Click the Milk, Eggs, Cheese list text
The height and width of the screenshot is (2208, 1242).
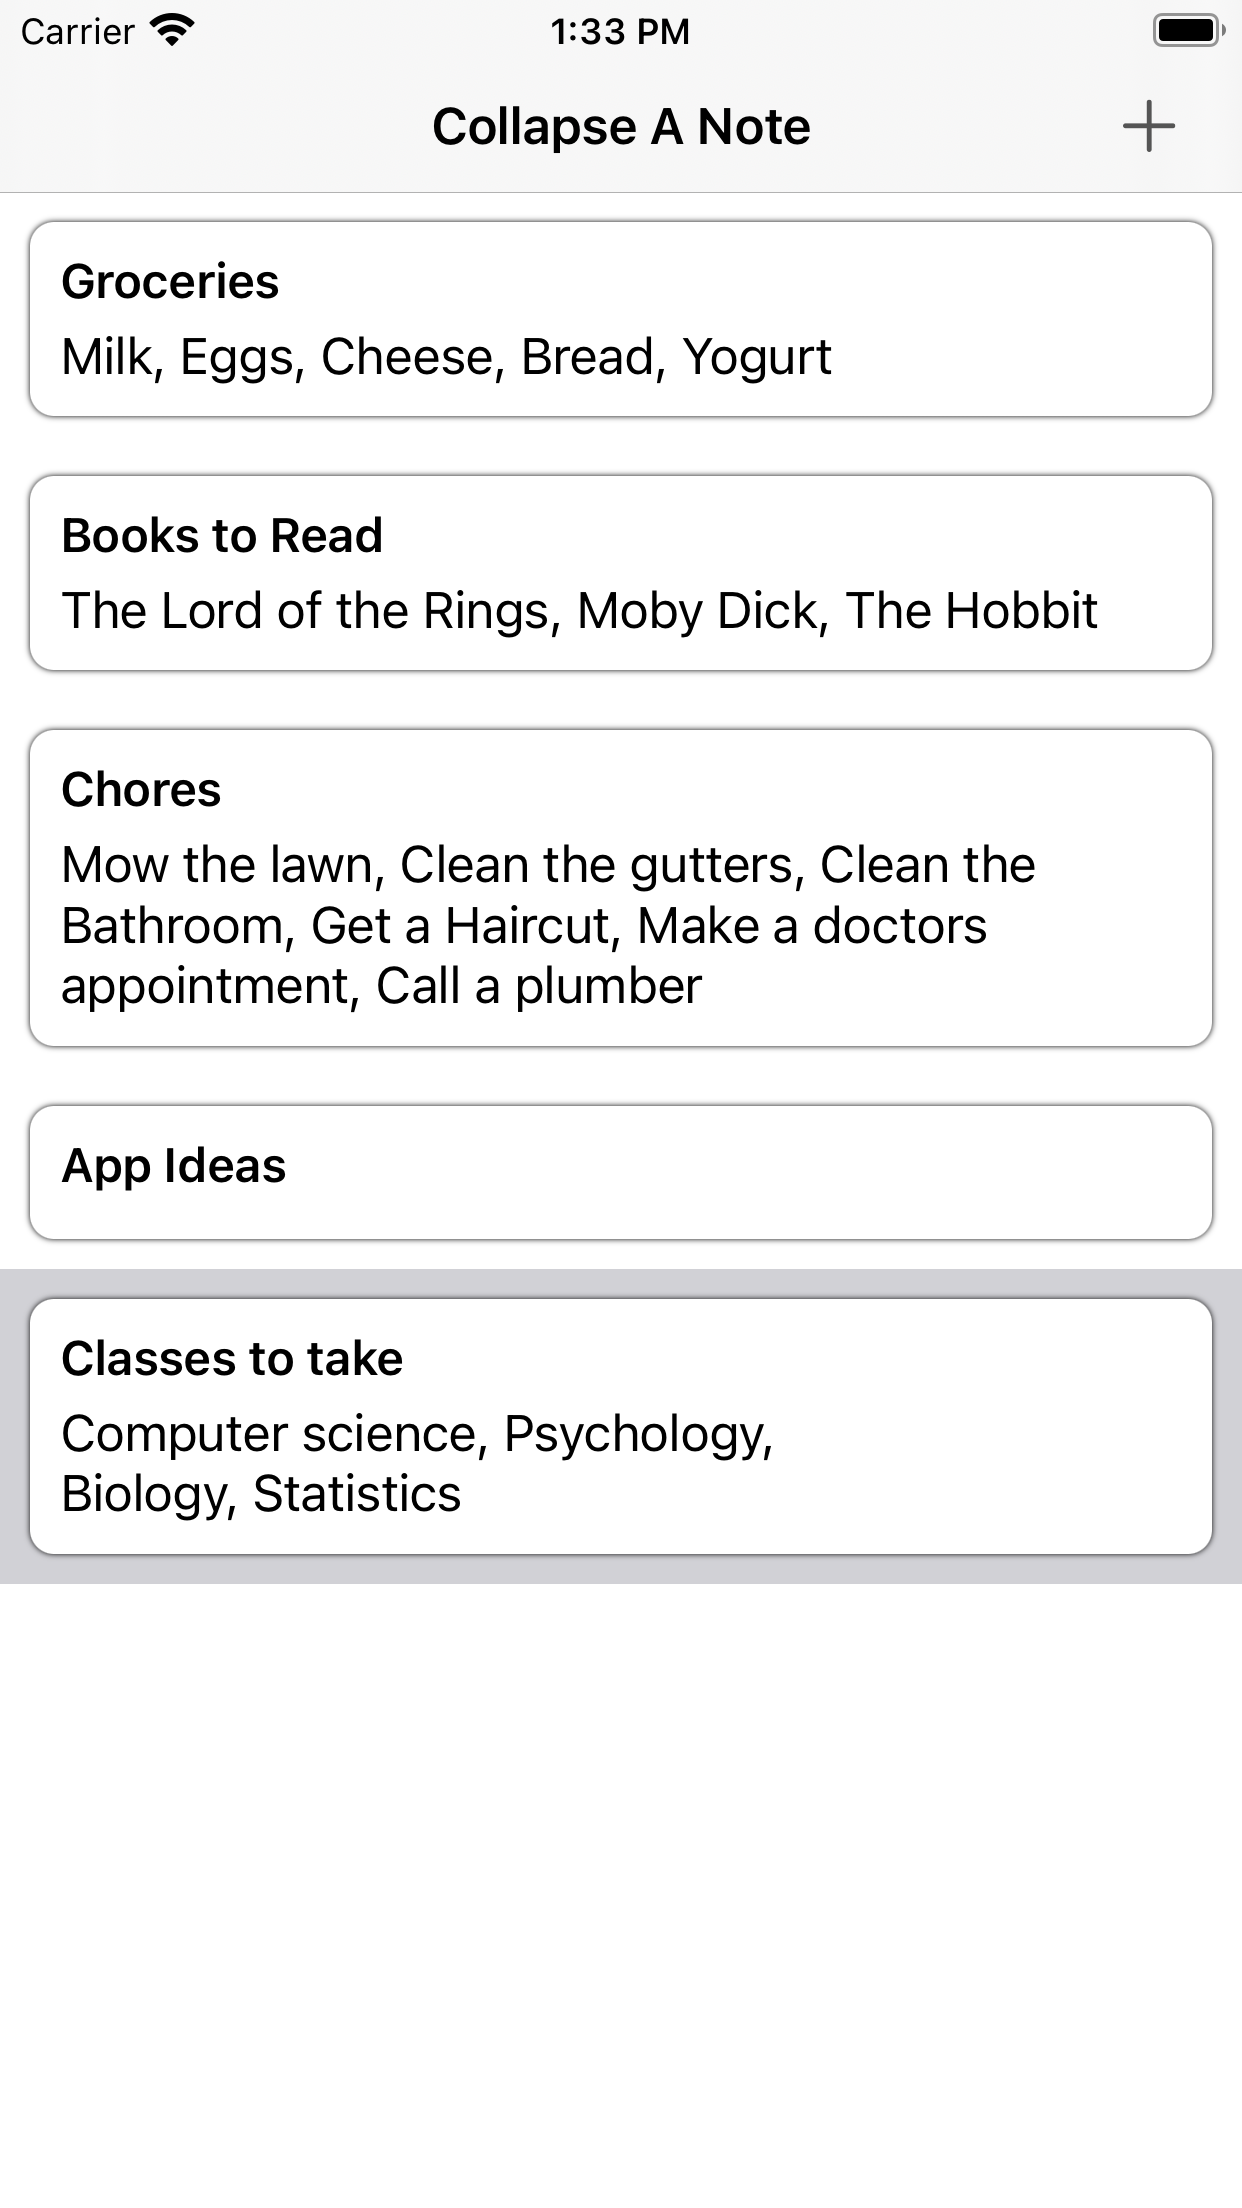point(280,357)
